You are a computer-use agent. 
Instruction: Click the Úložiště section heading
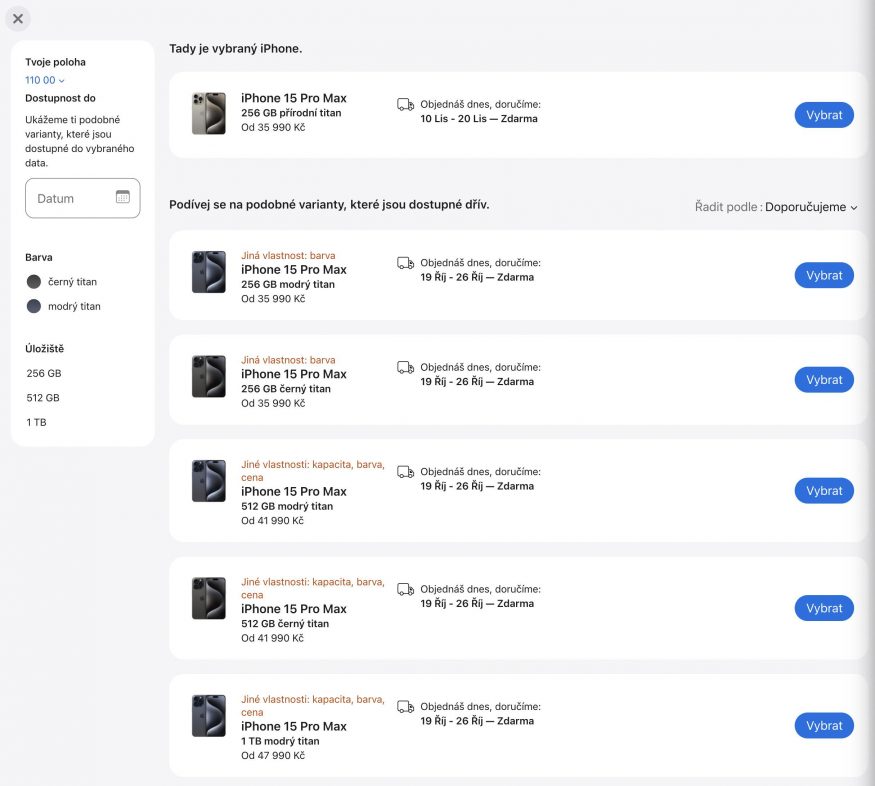point(45,349)
